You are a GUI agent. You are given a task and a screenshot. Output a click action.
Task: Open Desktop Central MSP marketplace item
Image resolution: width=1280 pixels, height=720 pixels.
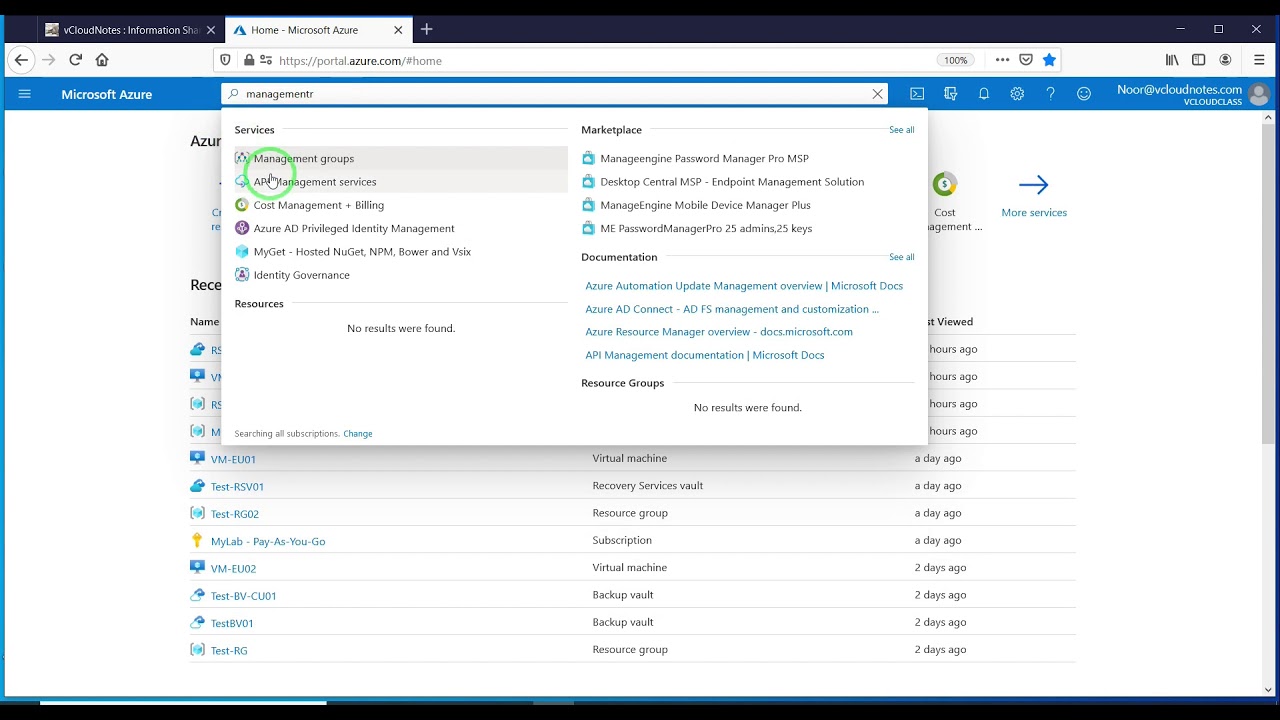click(x=732, y=182)
